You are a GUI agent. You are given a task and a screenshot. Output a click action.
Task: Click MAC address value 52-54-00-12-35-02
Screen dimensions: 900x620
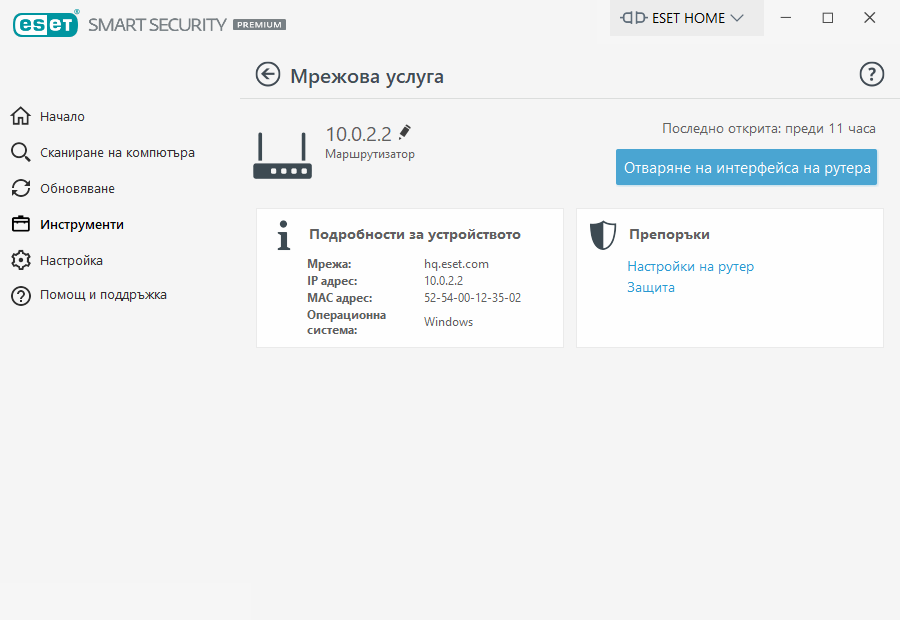point(472,297)
